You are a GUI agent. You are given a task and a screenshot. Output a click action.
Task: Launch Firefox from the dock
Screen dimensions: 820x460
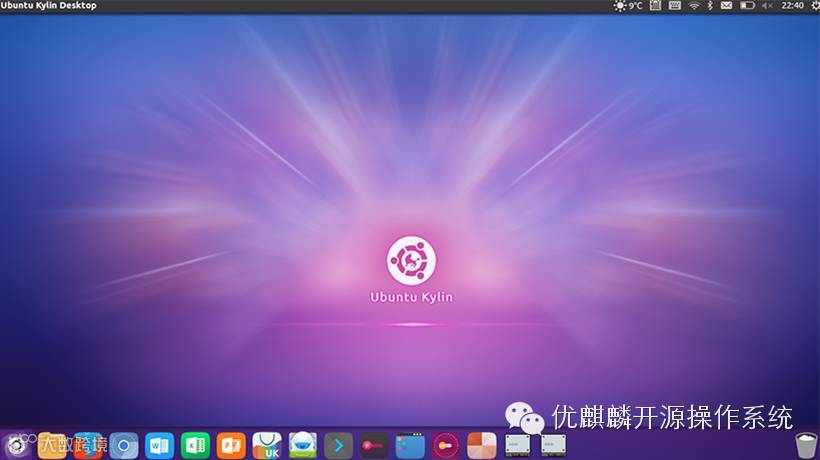click(88, 446)
